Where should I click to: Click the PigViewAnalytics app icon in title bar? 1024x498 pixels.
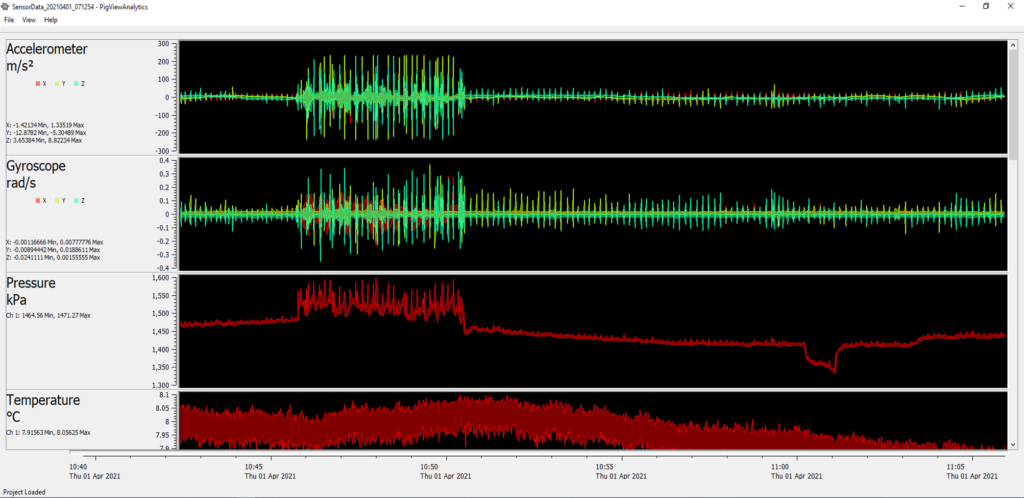click(7, 6)
